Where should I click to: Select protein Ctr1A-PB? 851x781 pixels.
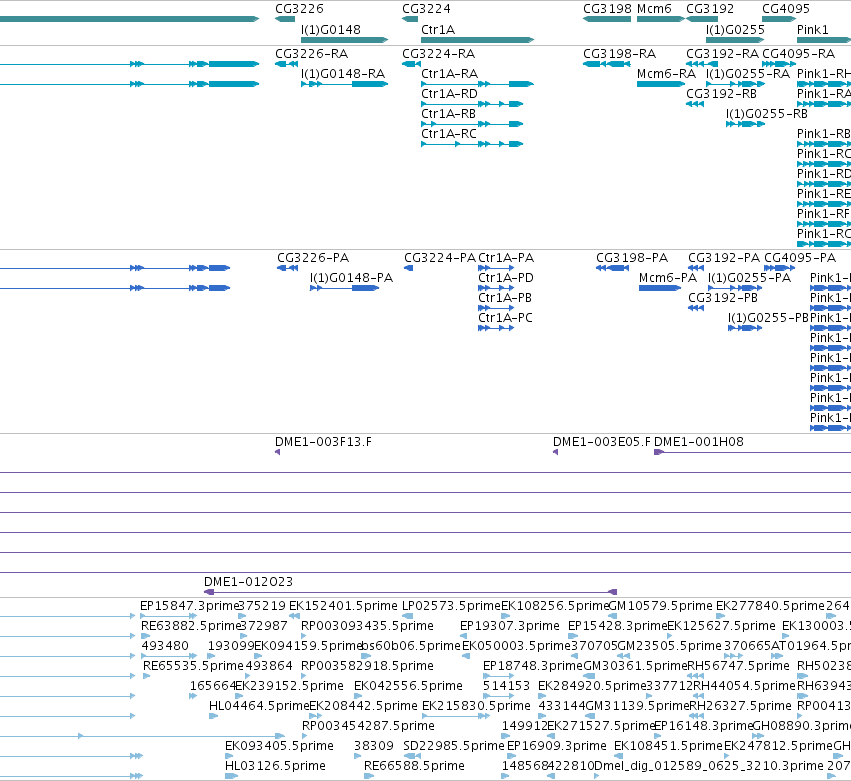496,308
